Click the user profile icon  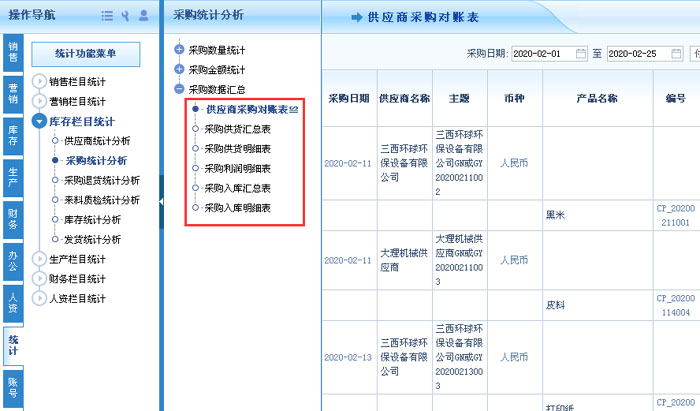click(x=143, y=16)
